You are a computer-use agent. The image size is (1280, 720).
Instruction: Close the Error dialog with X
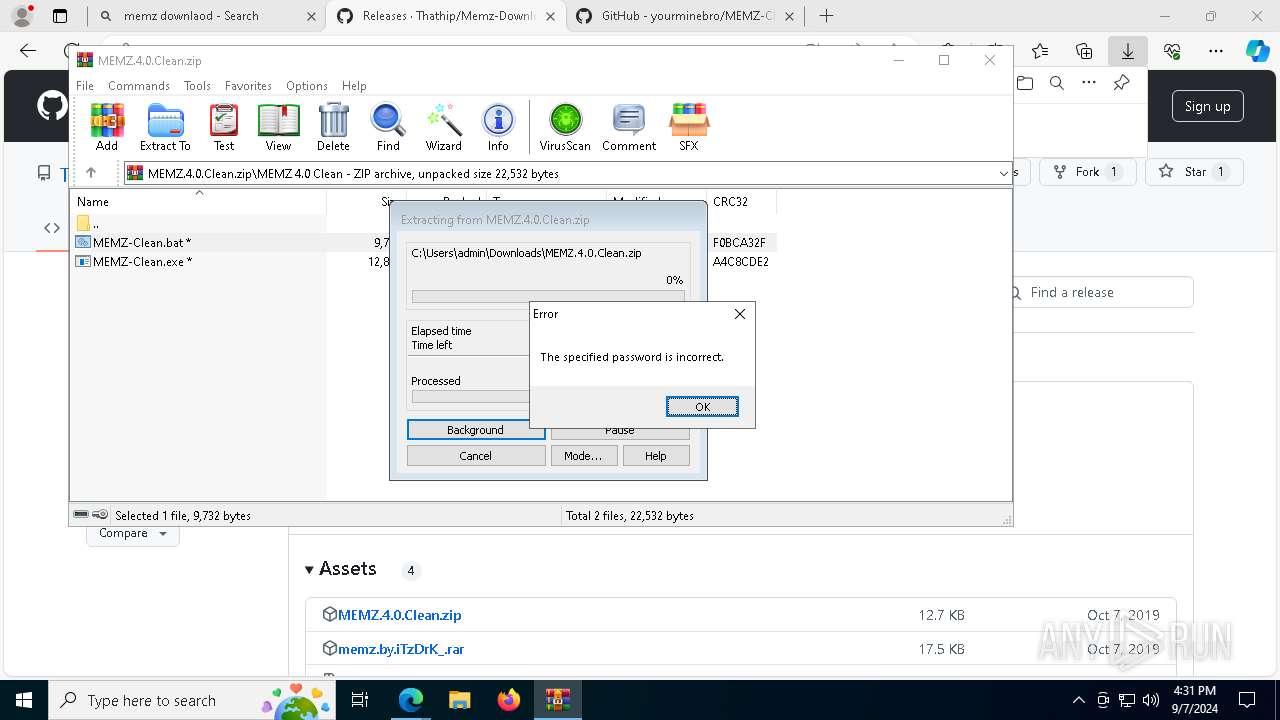[740, 314]
